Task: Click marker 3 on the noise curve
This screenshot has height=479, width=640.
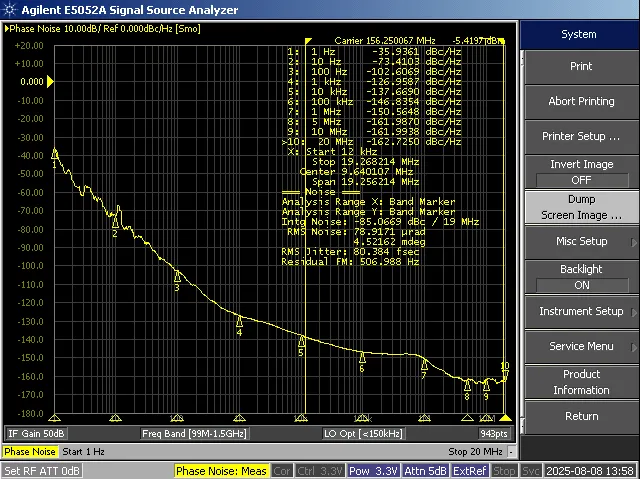Action: click(x=178, y=276)
